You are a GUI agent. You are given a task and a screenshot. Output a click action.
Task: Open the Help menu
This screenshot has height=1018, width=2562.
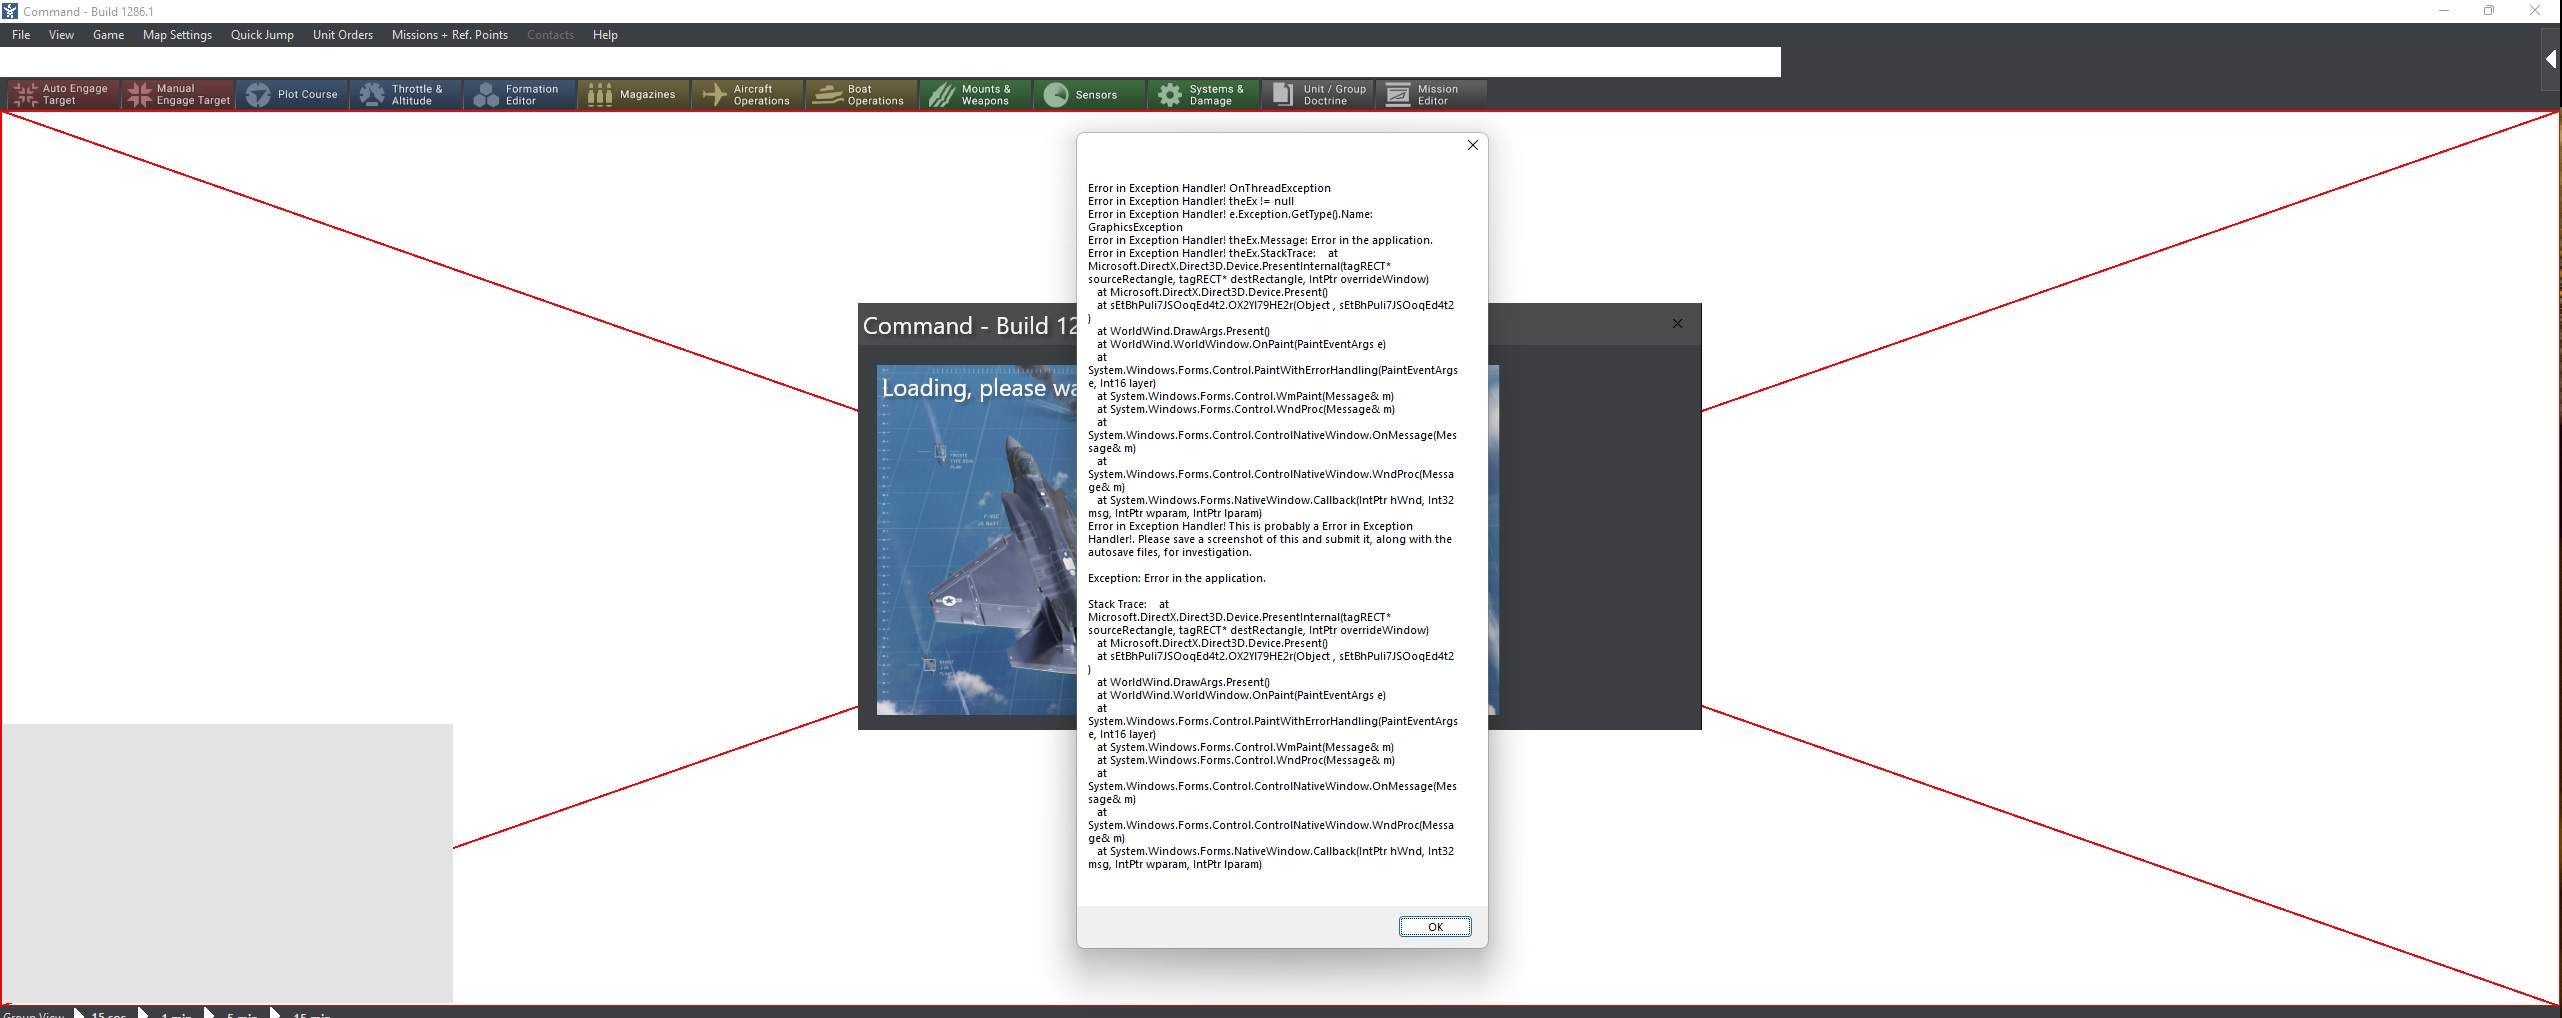[x=605, y=35]
